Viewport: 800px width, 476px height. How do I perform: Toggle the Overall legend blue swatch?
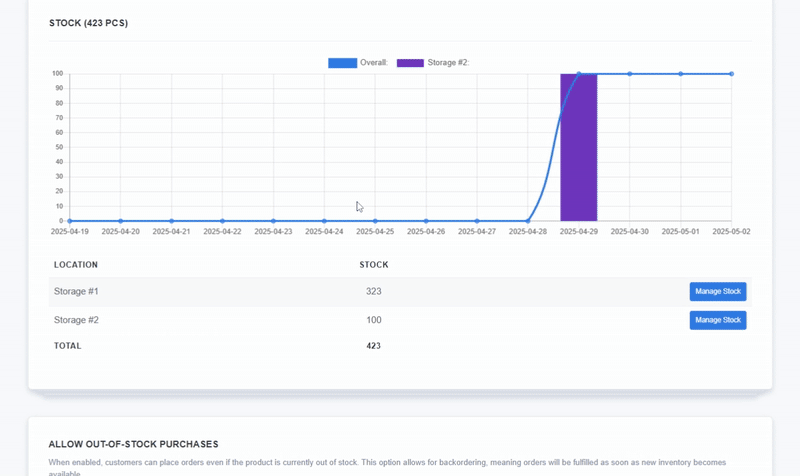coord(342,63)
